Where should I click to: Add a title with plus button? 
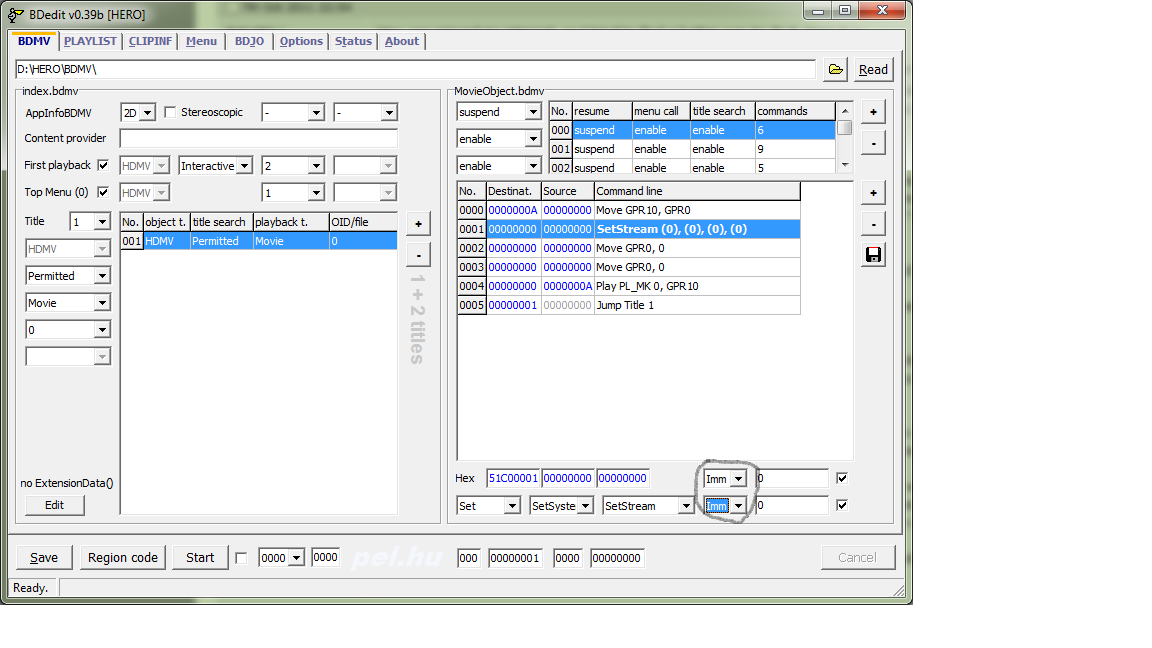click(418, 224)
